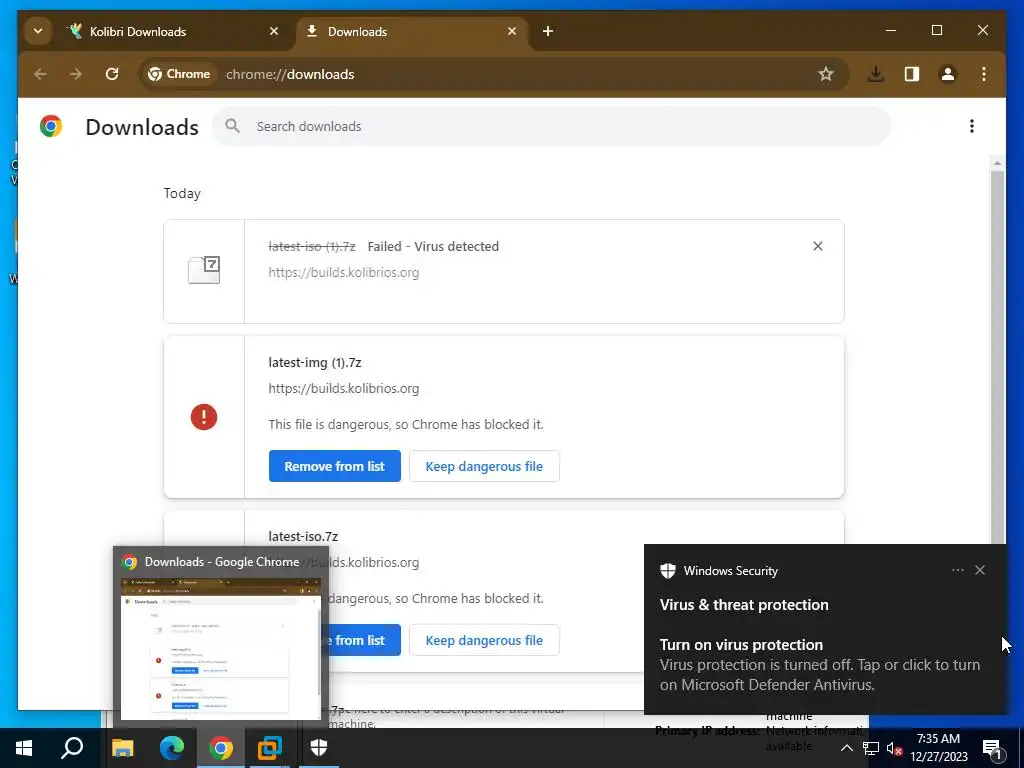Viewport: 1024px width, 768px height.
Task: Click the network status tray icon
Action: pyautogui.click(x=871, y=748)
